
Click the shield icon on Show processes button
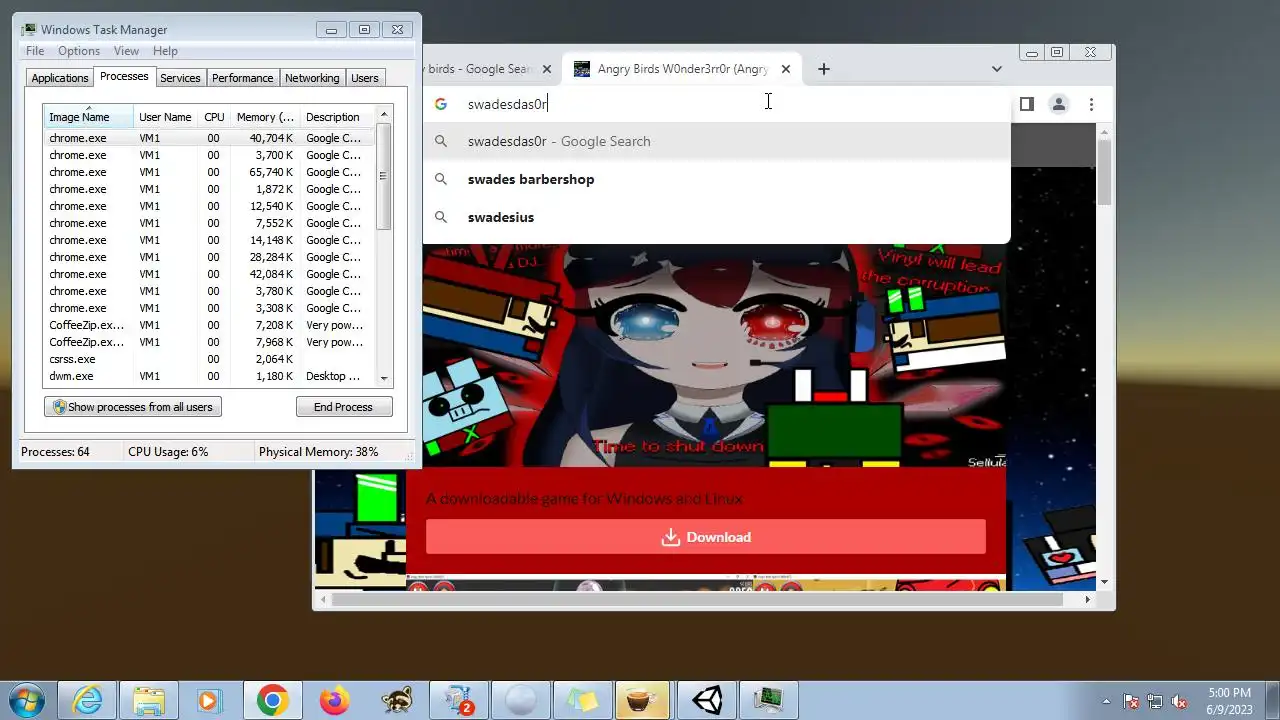(59, 407)
